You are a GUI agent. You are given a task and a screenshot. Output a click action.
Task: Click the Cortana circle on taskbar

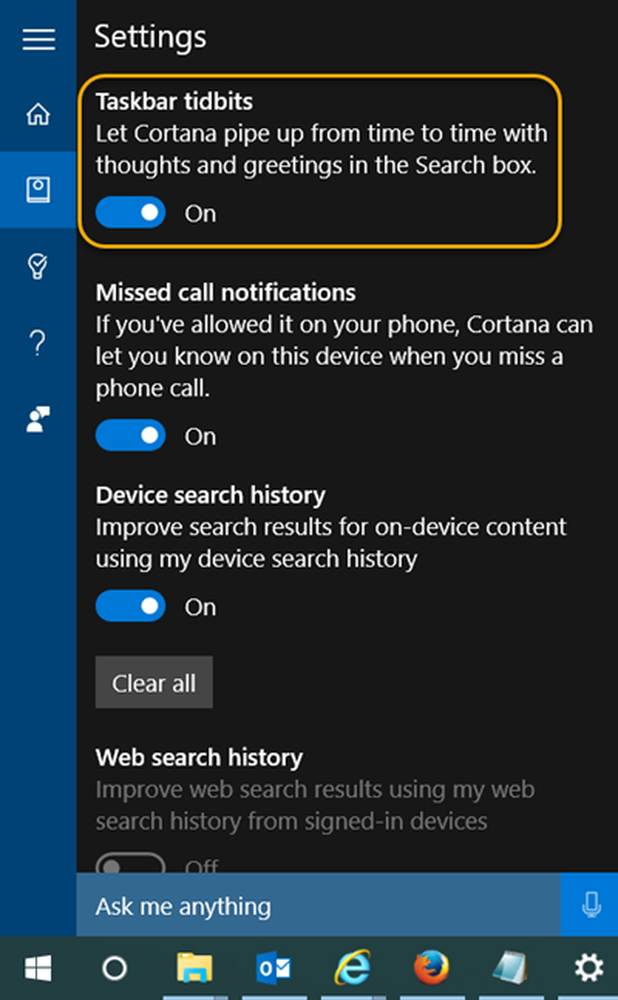tap(115, 968)
